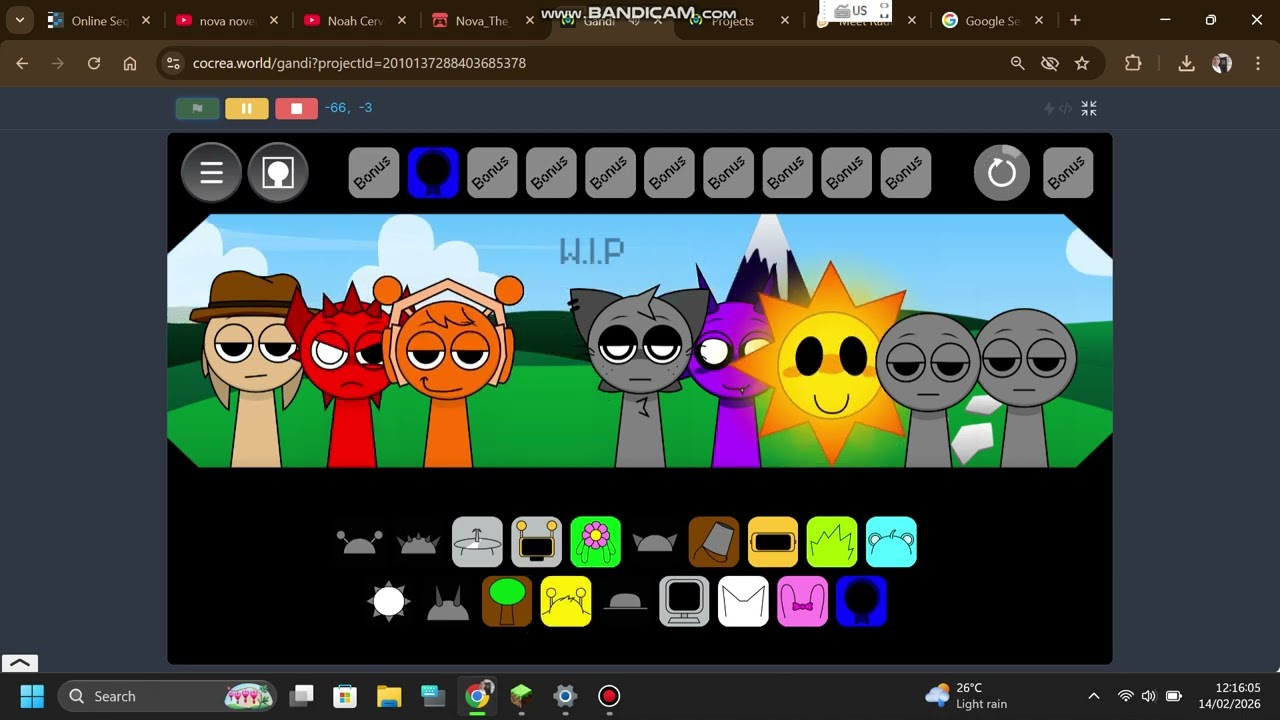This screenshot has width=1280, height=720.
Task: Select the blue silhouette slot in Bonus row
Action: point(433,173)
